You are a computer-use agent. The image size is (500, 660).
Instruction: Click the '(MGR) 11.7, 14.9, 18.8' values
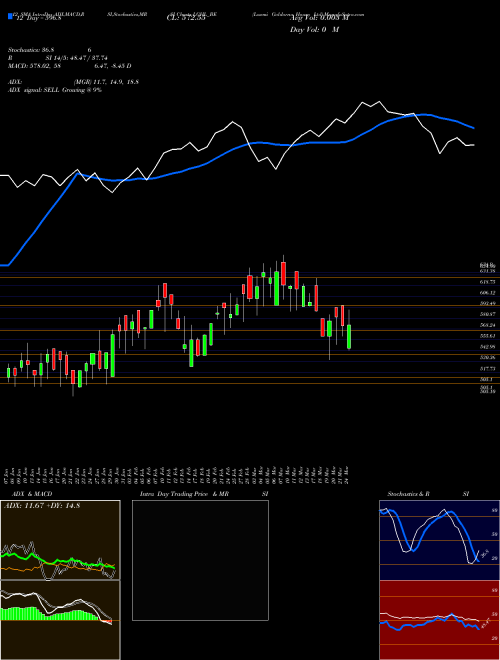pyautogui.click(x=106, y=82)
